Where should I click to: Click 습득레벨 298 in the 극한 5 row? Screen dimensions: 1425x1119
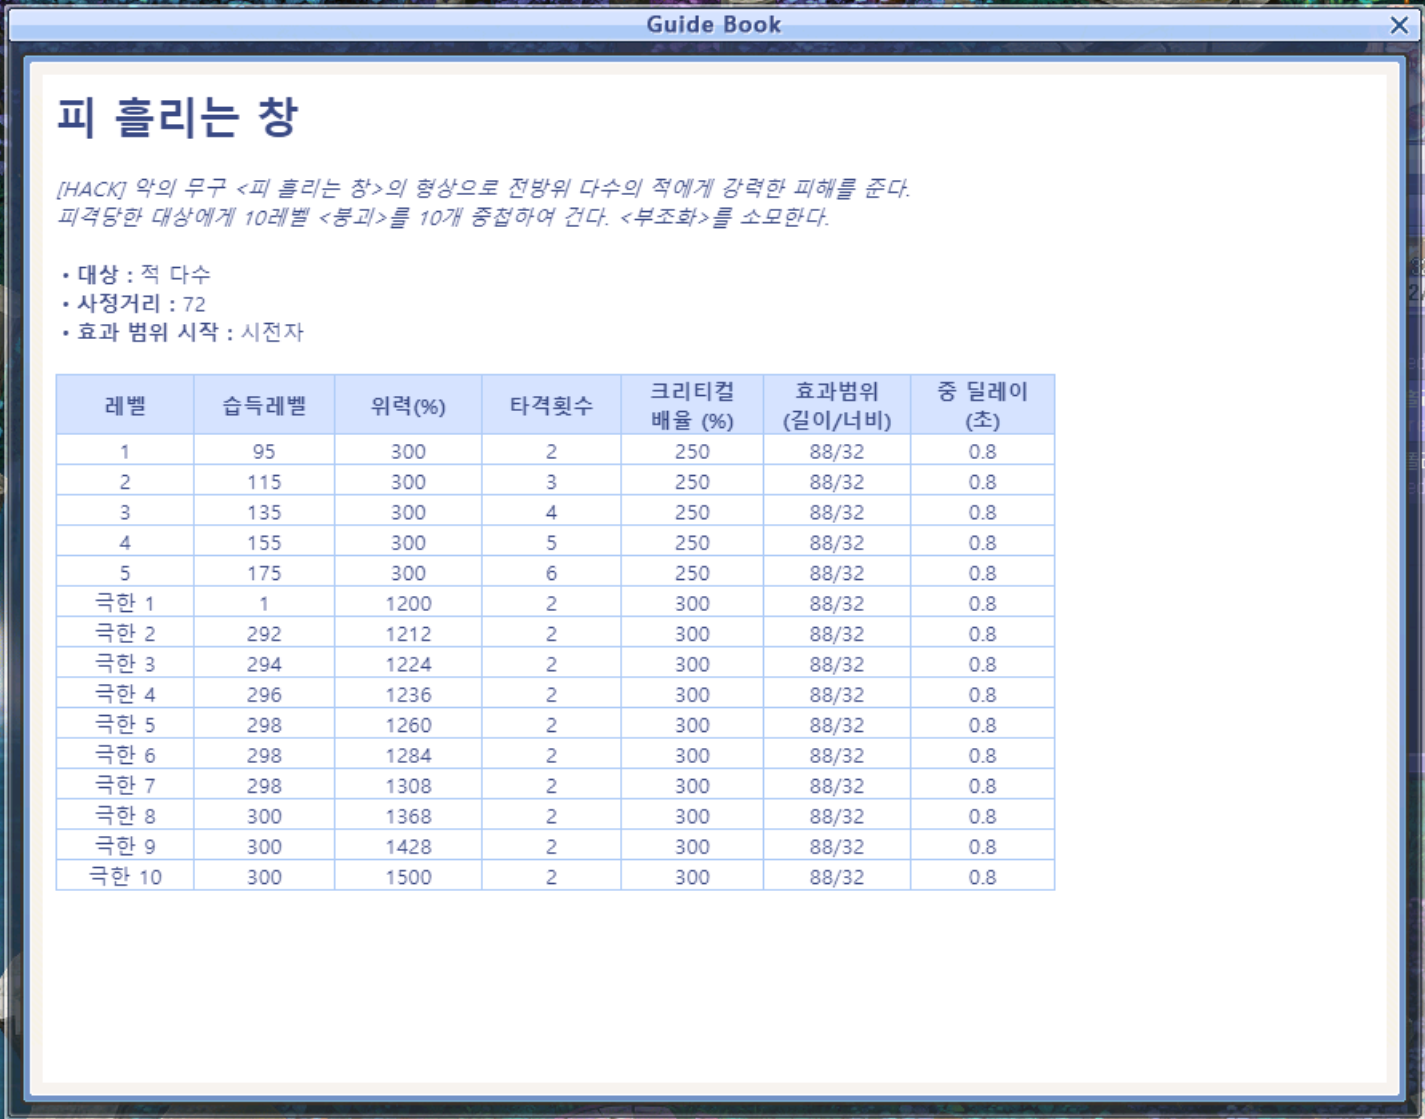pos(264,725)
